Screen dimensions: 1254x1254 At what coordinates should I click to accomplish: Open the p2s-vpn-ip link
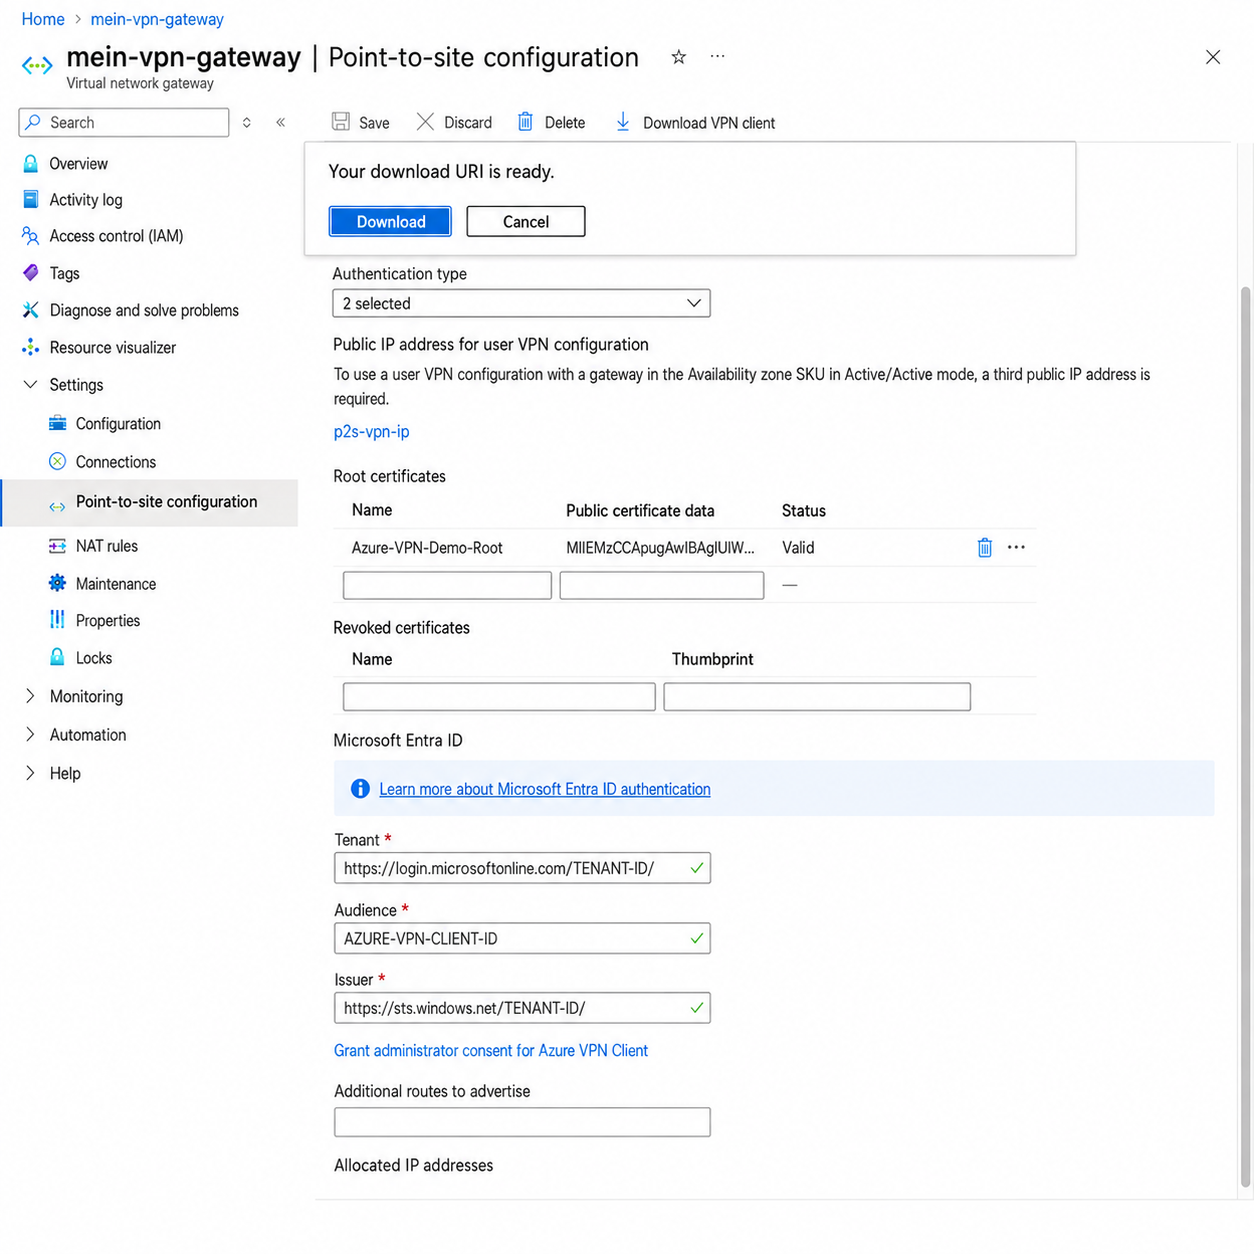[371, 432]
